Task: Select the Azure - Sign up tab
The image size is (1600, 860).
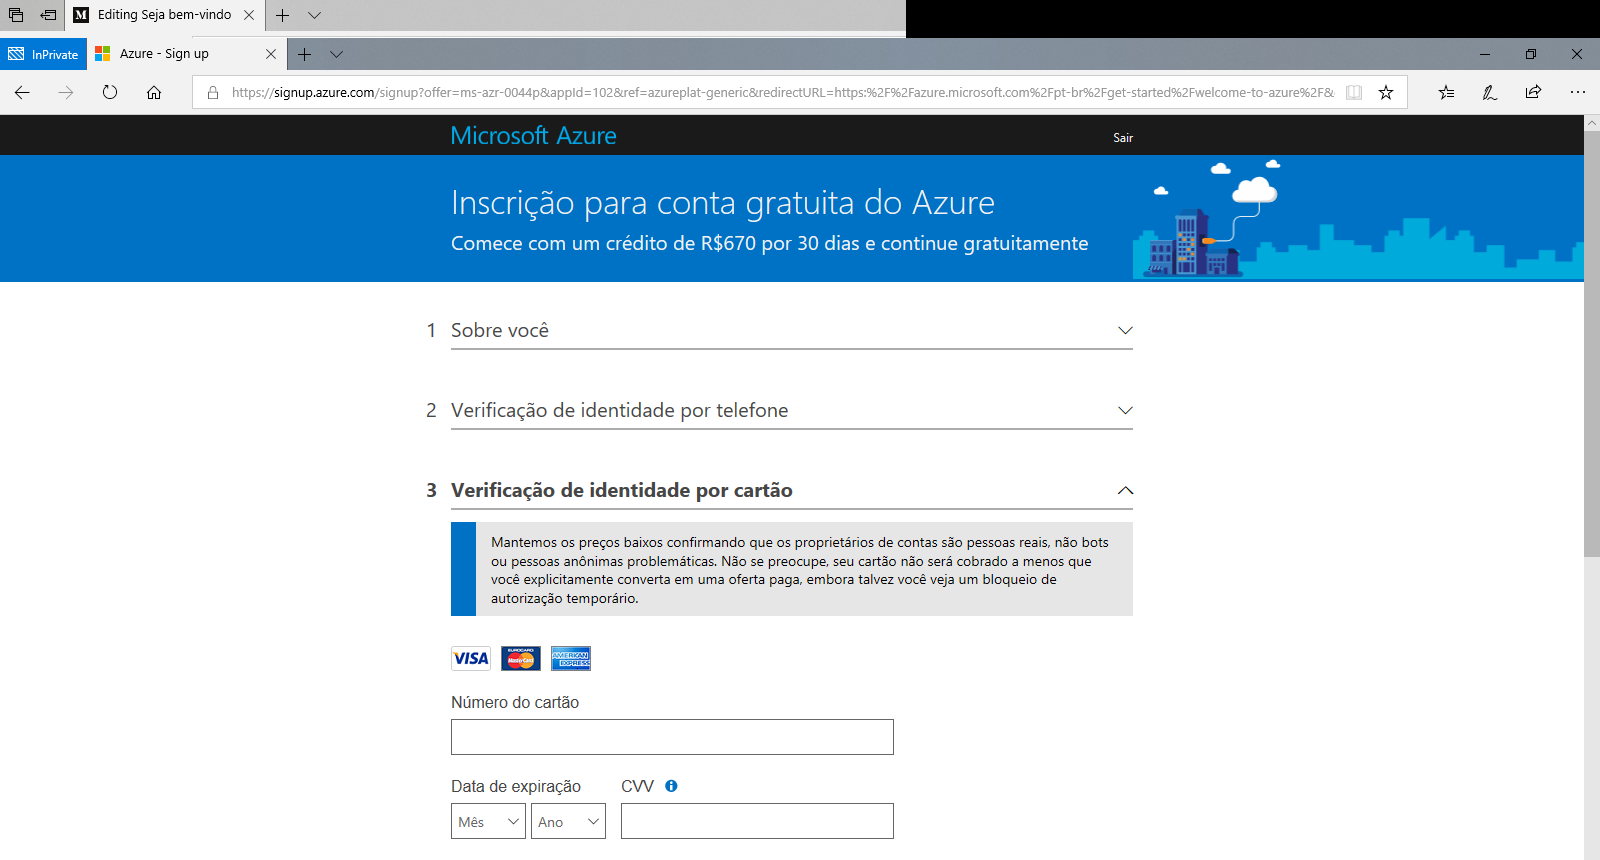Action: 187,54
